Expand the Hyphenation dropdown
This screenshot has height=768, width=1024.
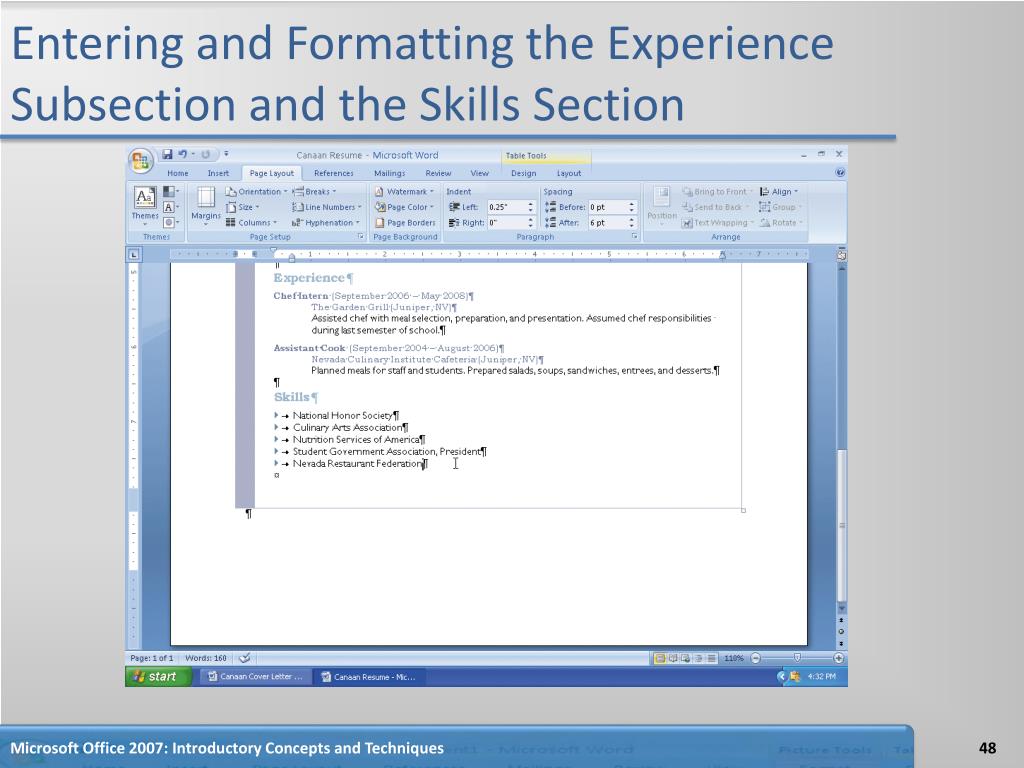[326, 223]
